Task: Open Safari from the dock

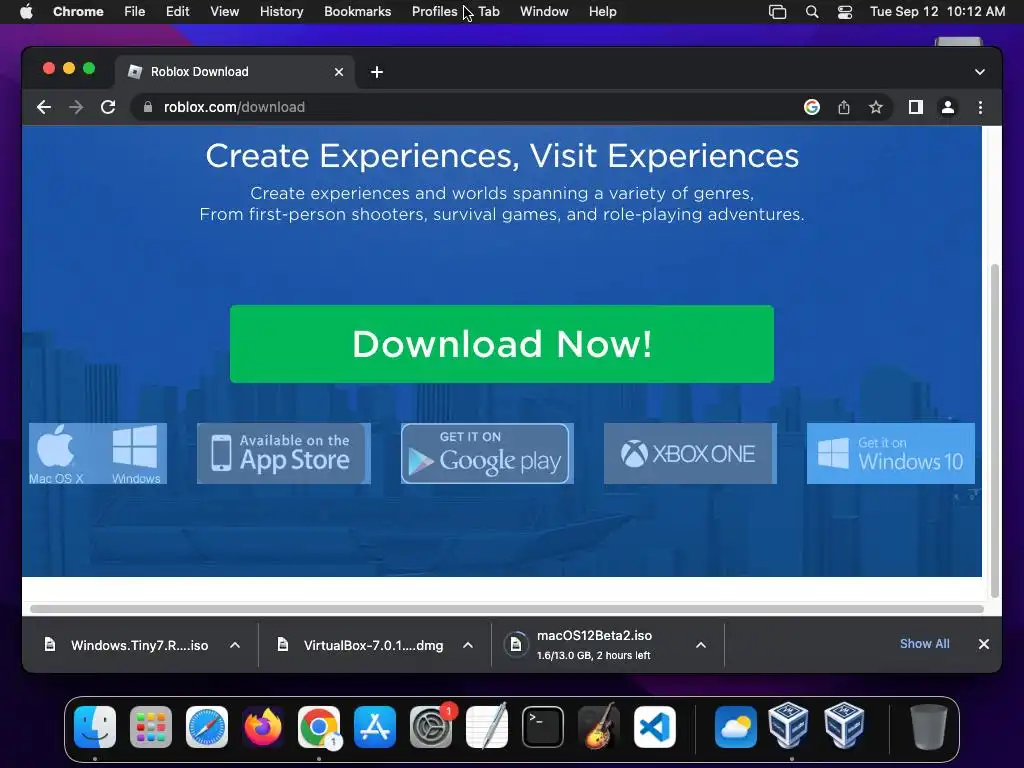Action: [x=207, y=727]
